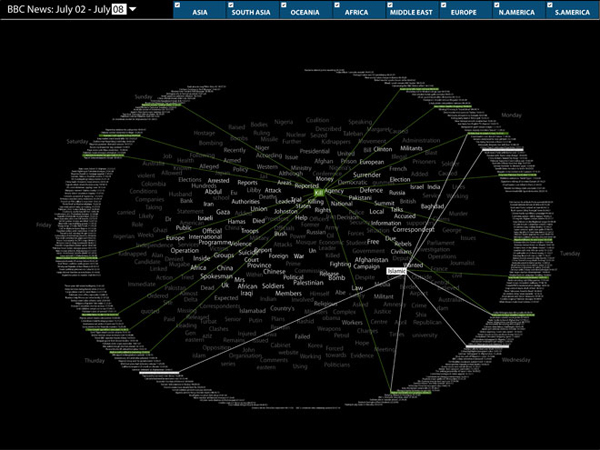Select the word 'Programme'
This screenshot has width=600, height=450.
(215, 243)
